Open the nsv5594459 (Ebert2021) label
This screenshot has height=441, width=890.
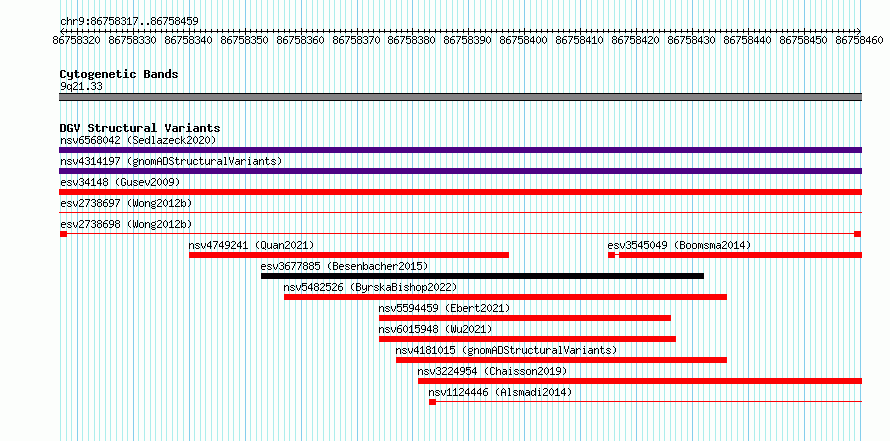444,308
